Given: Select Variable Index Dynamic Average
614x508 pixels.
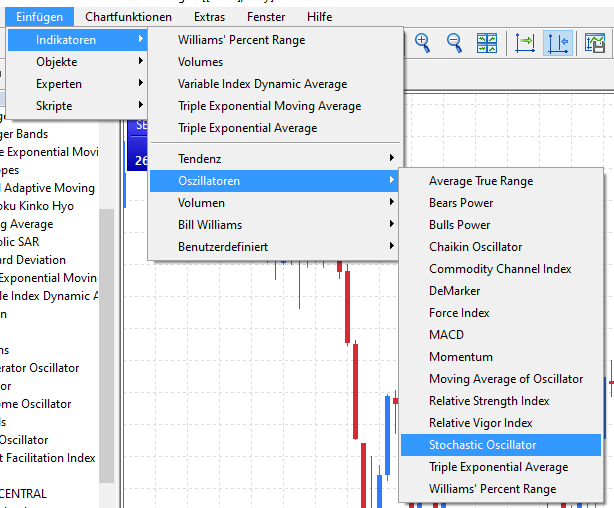Looking at the screenshot, I should [x=275, y=84].
